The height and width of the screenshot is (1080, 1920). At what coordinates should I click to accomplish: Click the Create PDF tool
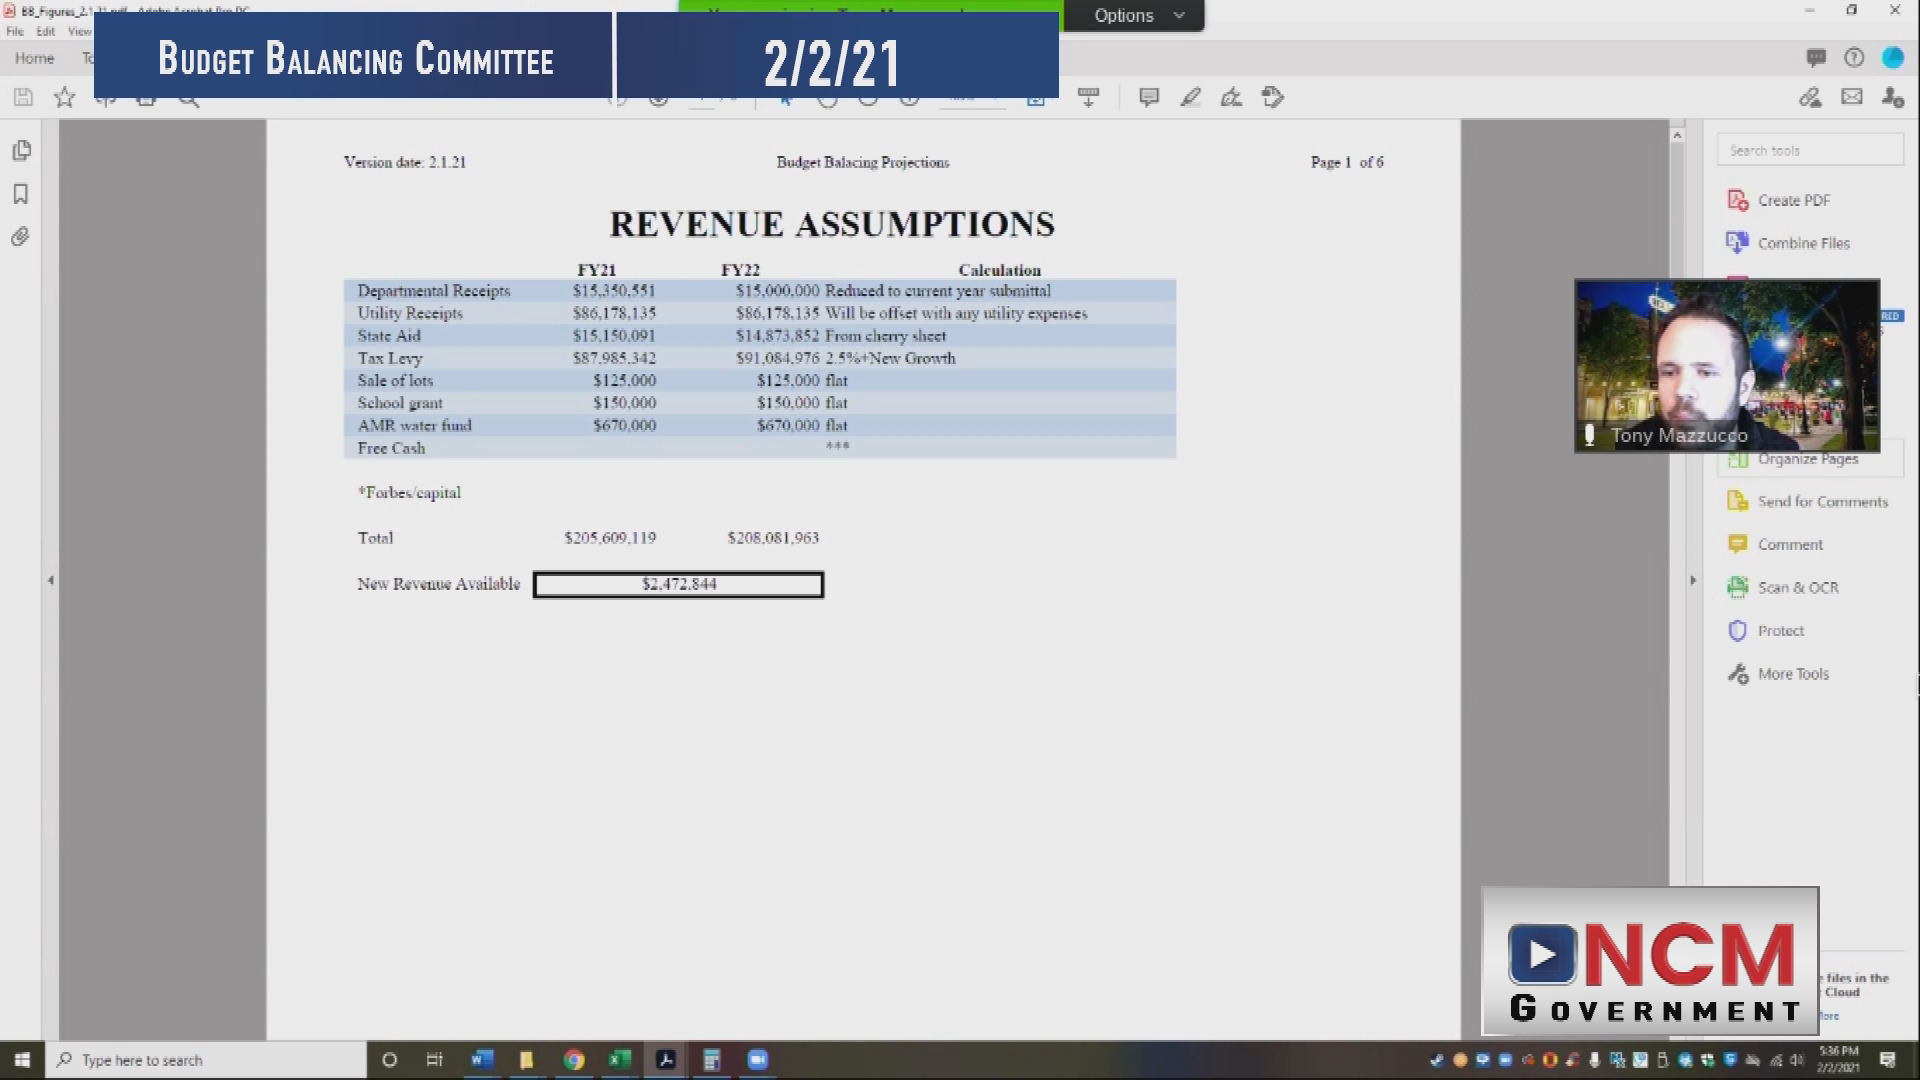1793,200
